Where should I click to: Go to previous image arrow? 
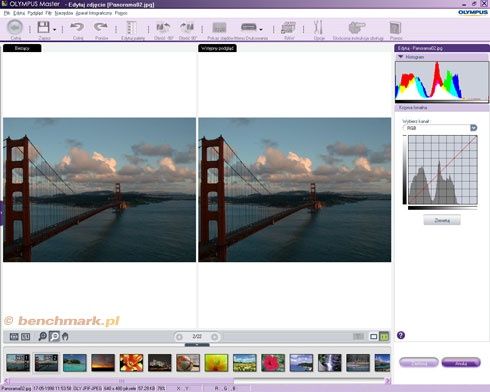click(x=179, y=337)
